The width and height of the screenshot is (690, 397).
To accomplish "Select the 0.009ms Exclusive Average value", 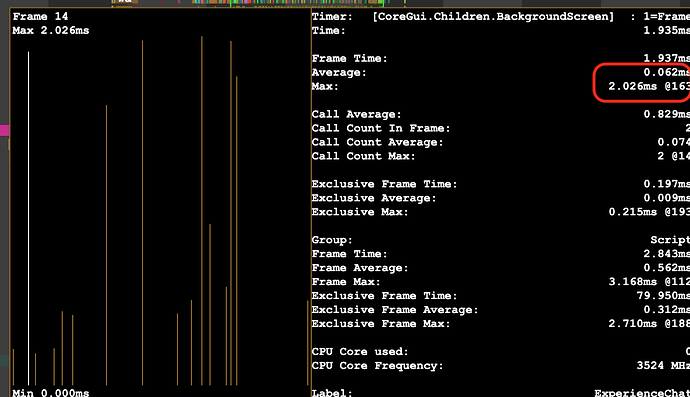I will pos(666,198).
